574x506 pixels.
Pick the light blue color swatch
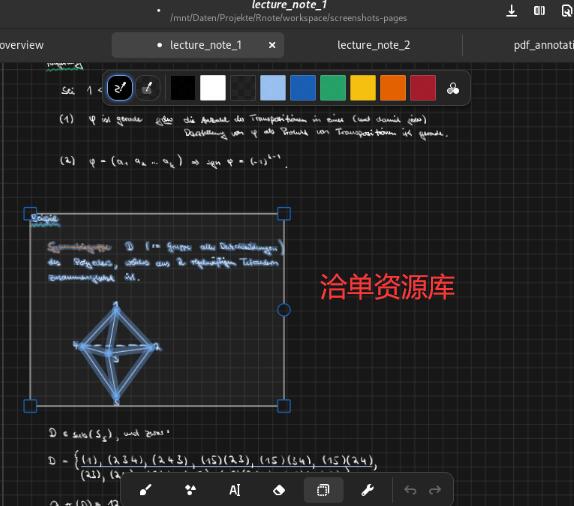tap(273, 88)
